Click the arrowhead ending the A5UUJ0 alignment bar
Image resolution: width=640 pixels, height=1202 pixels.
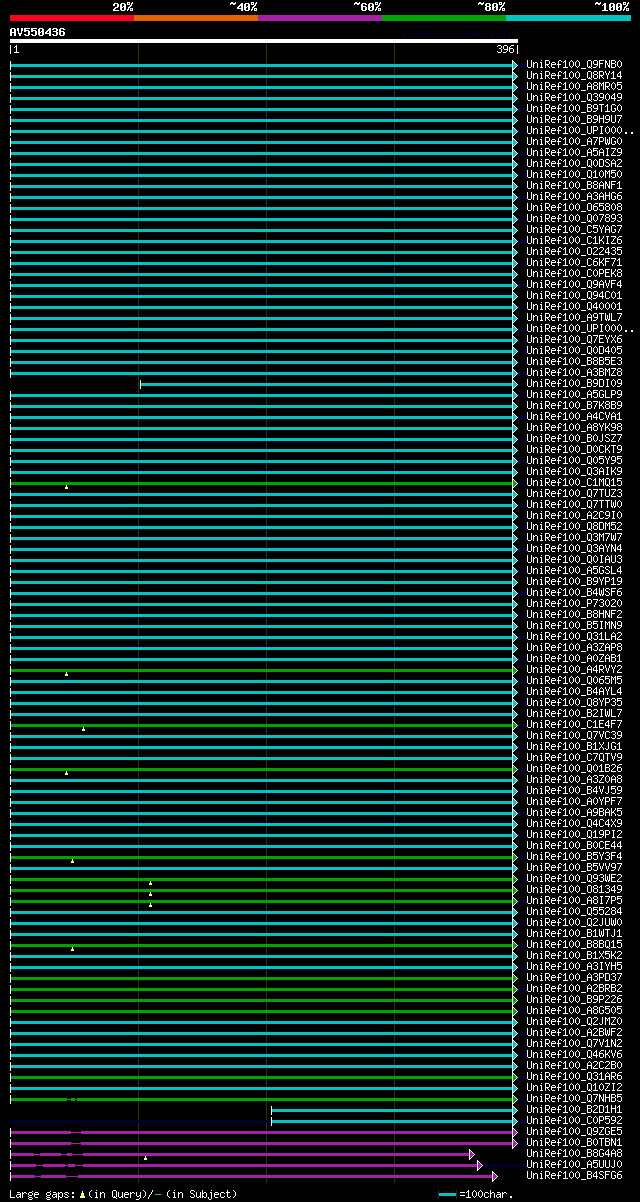(x=480, y=1165)
